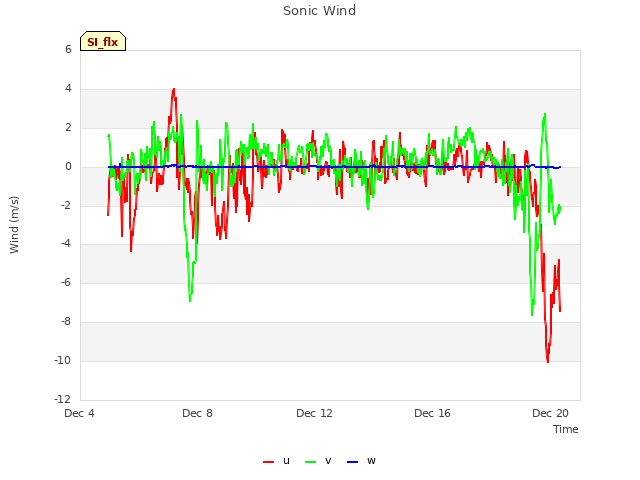
Task: Click the Sonic Wind chart title
Action: tap(320, 11)
